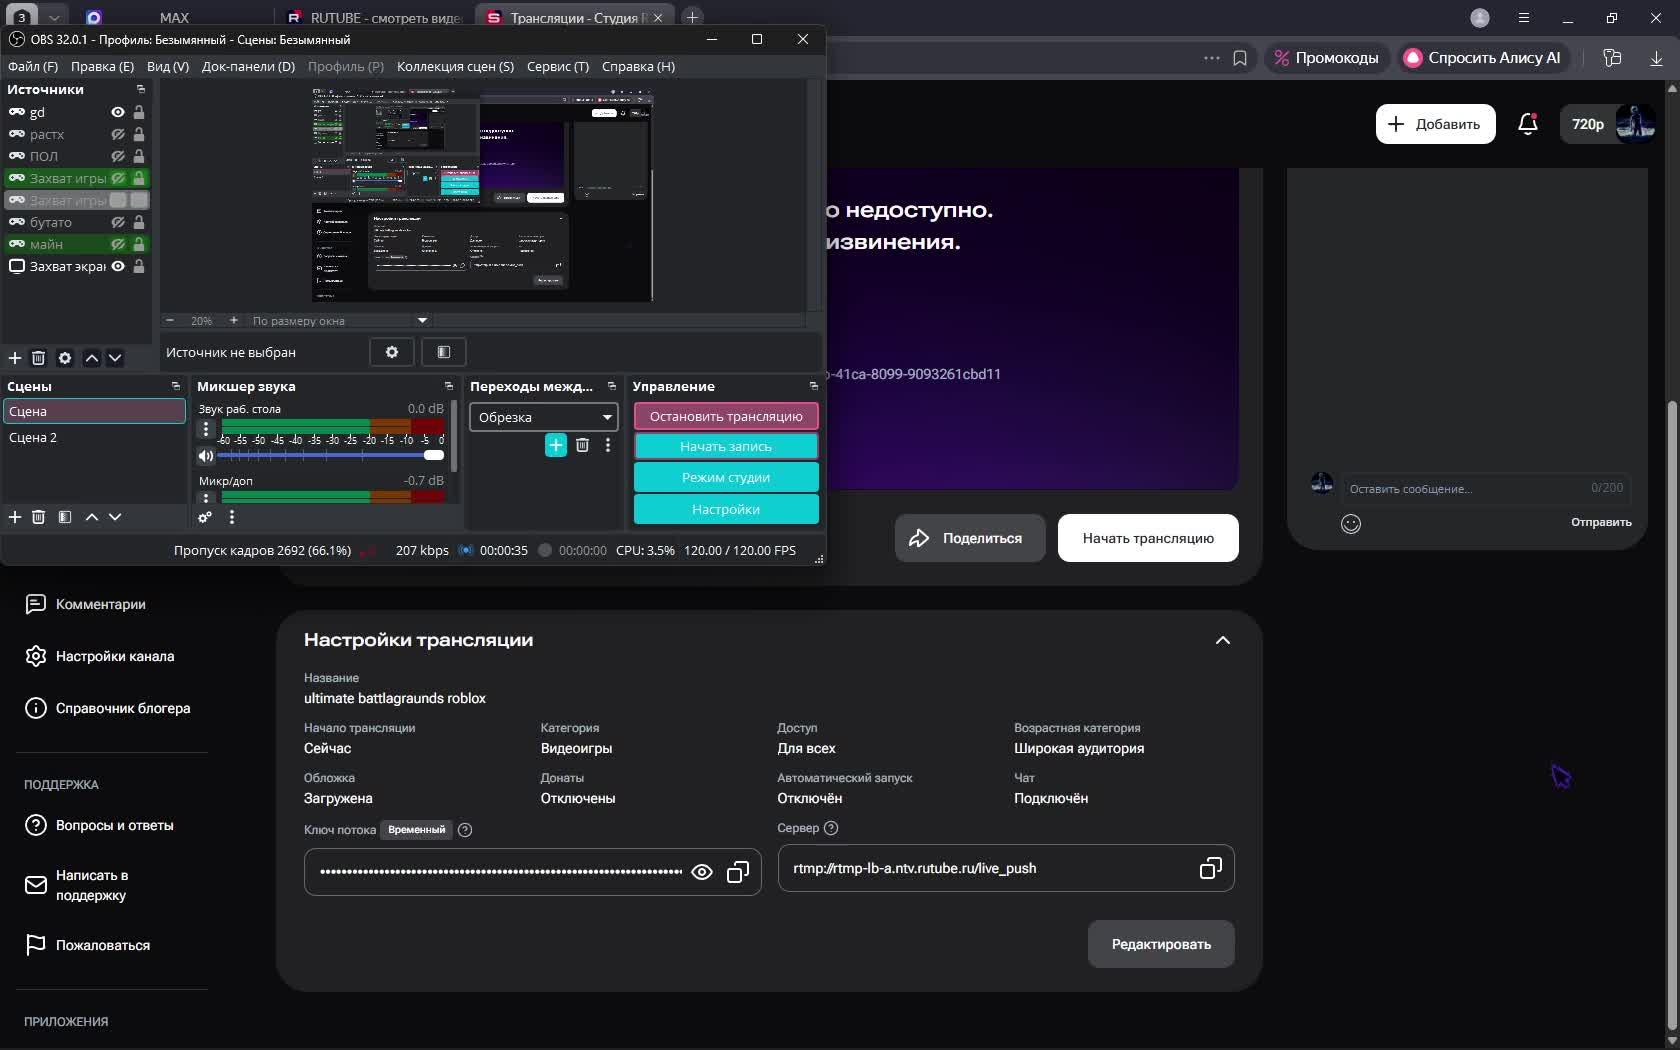Image resolution: width=1680 pixels, height=1050 pixels.
Task: Show the hidden растх source
Action: click(x=118, y=134)
